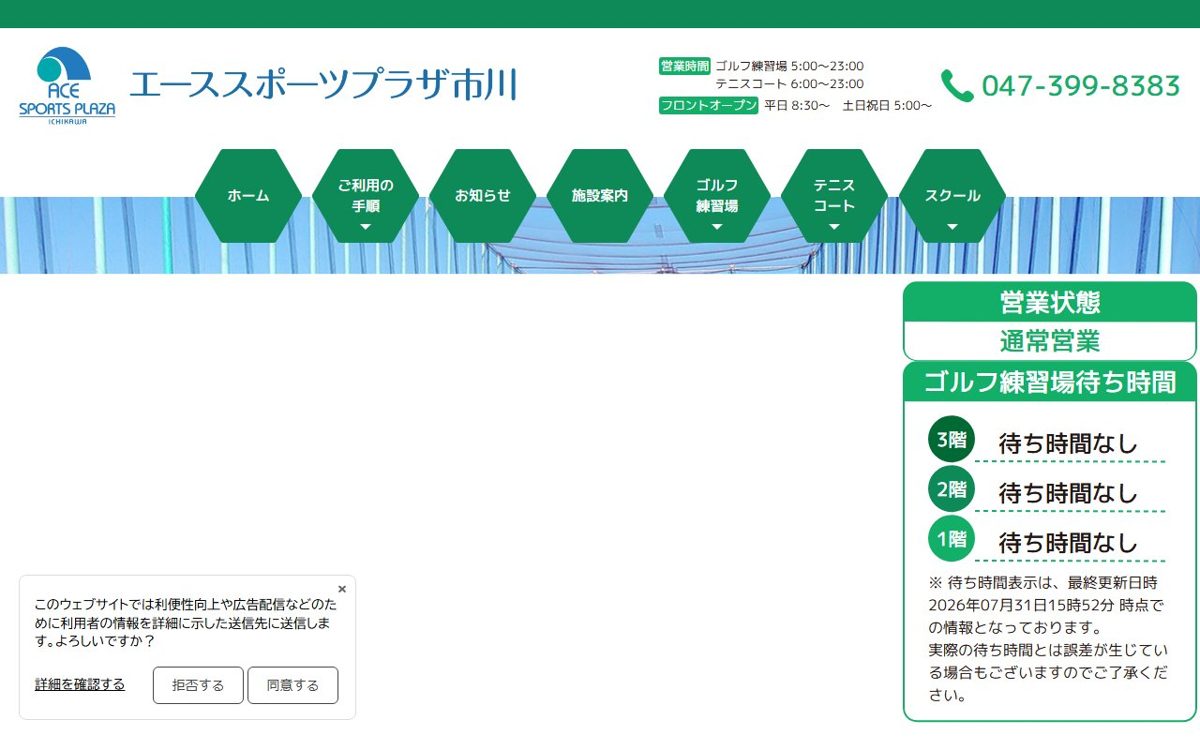
Task: Click the 3階 floor badge
Action: pos(951,439)
